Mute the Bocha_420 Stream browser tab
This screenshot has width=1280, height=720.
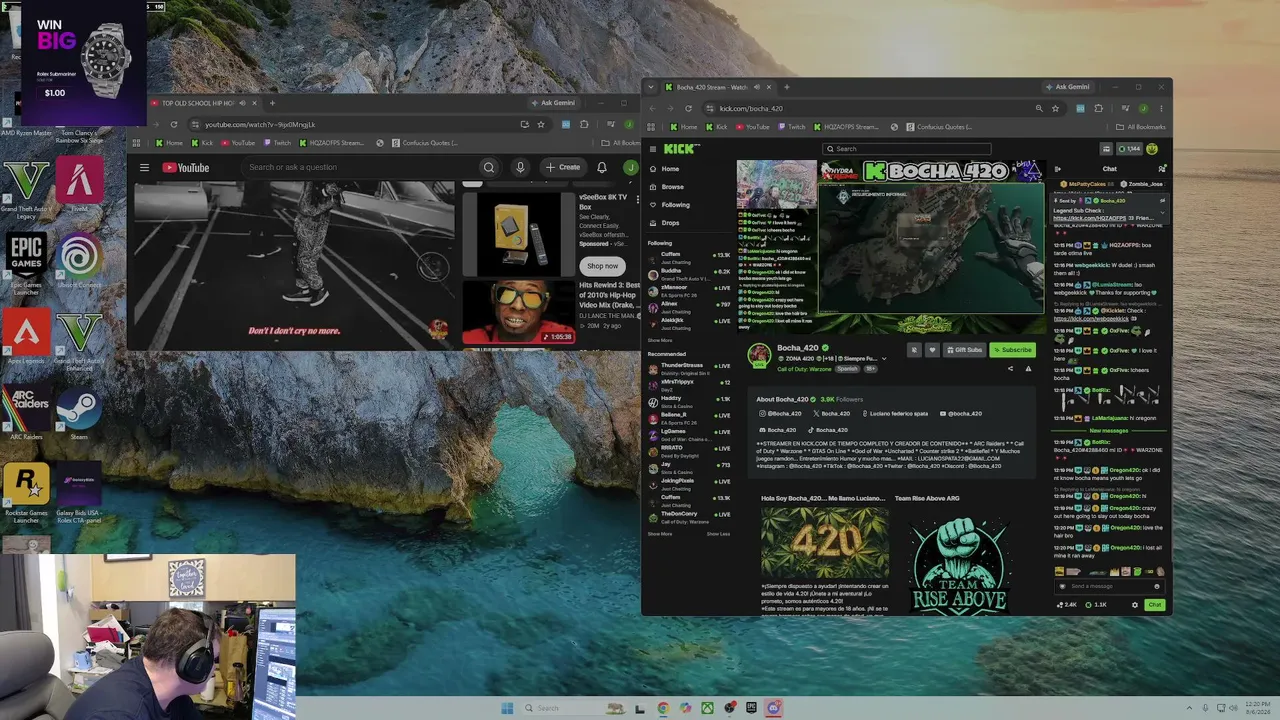point(756,87)
